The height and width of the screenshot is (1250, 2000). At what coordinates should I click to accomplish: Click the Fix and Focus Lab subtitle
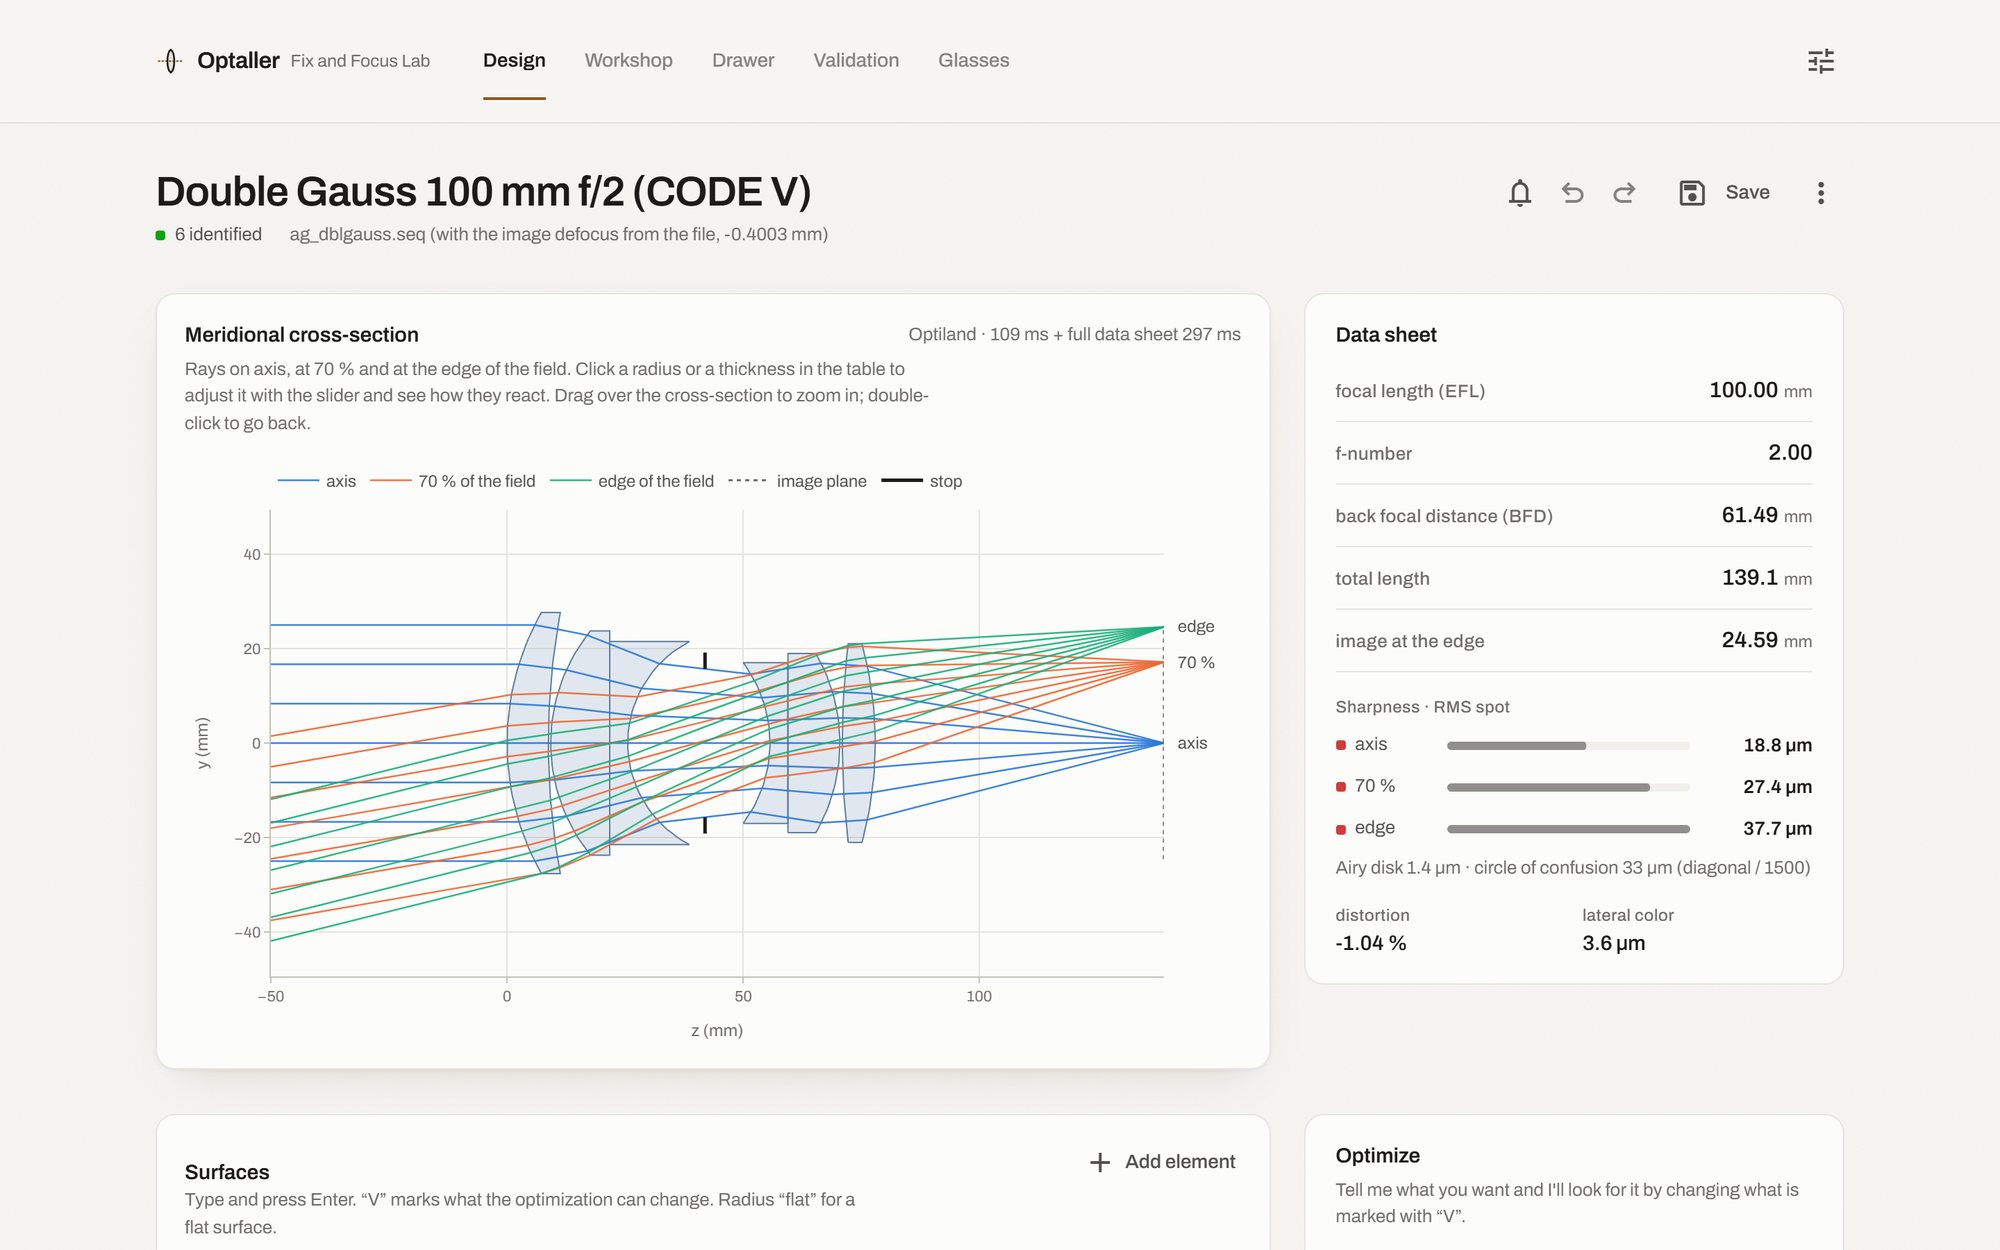point(360,61)
